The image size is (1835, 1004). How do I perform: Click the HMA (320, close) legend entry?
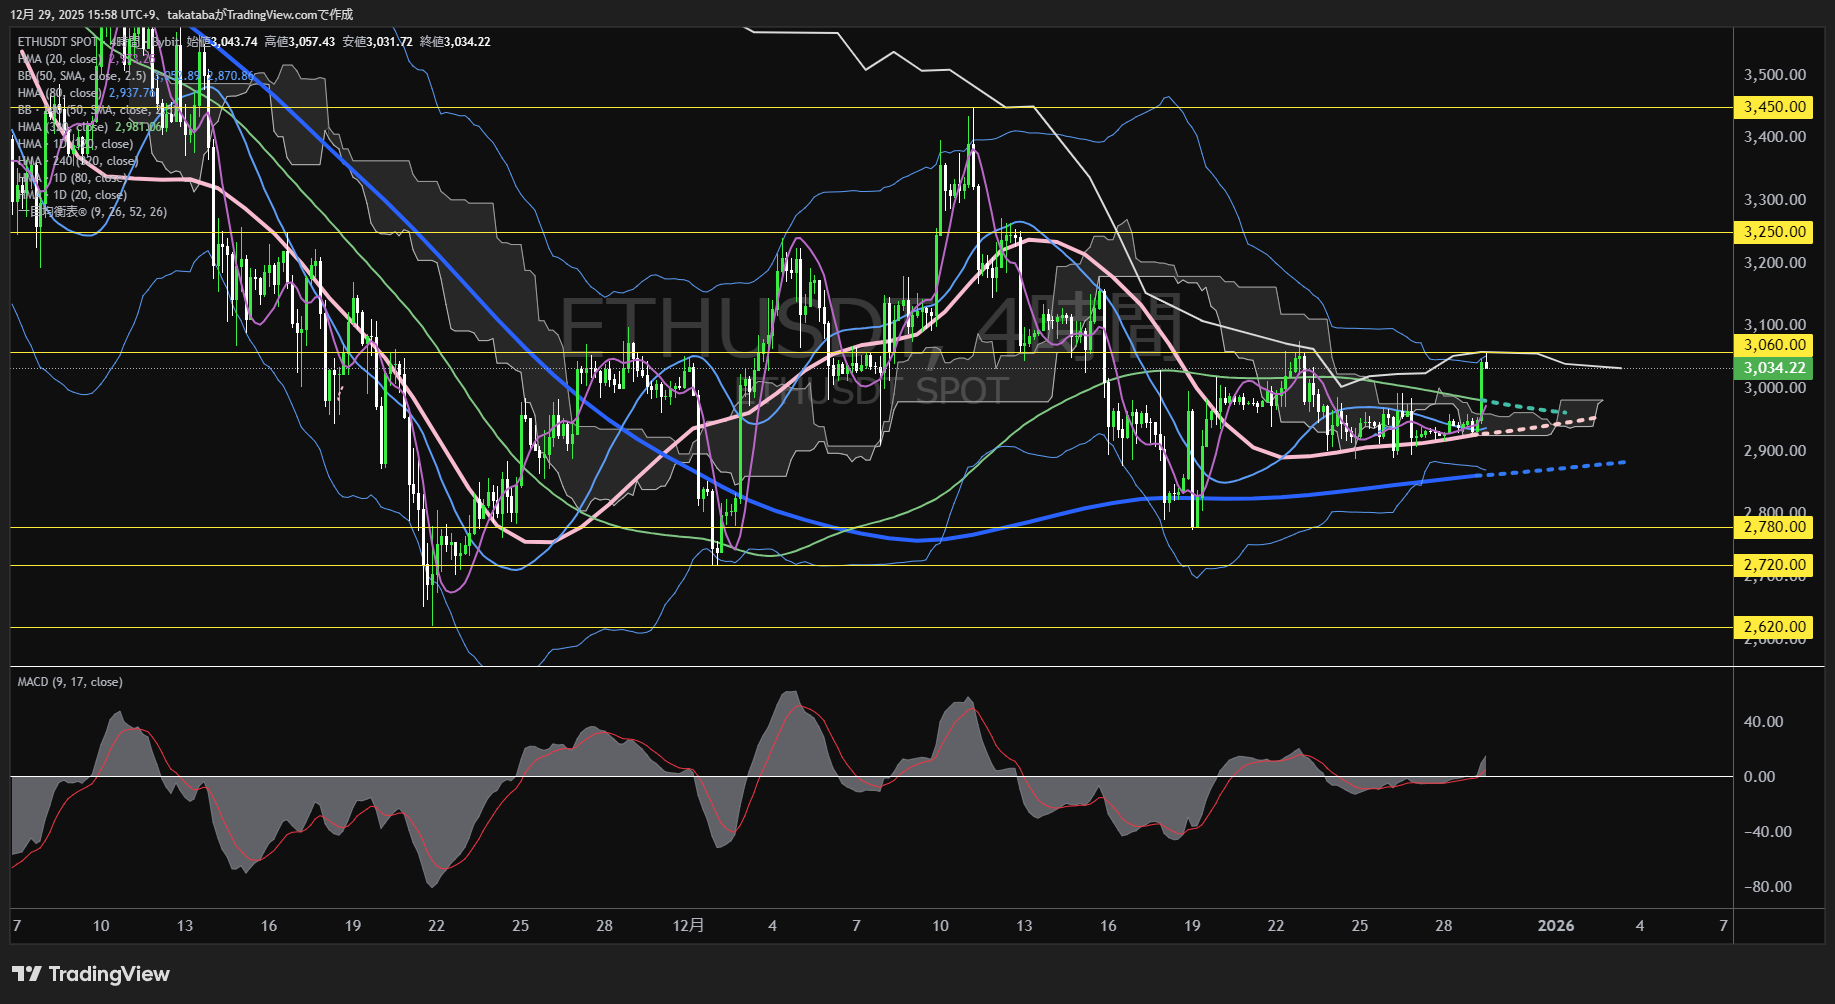point(62,127)
